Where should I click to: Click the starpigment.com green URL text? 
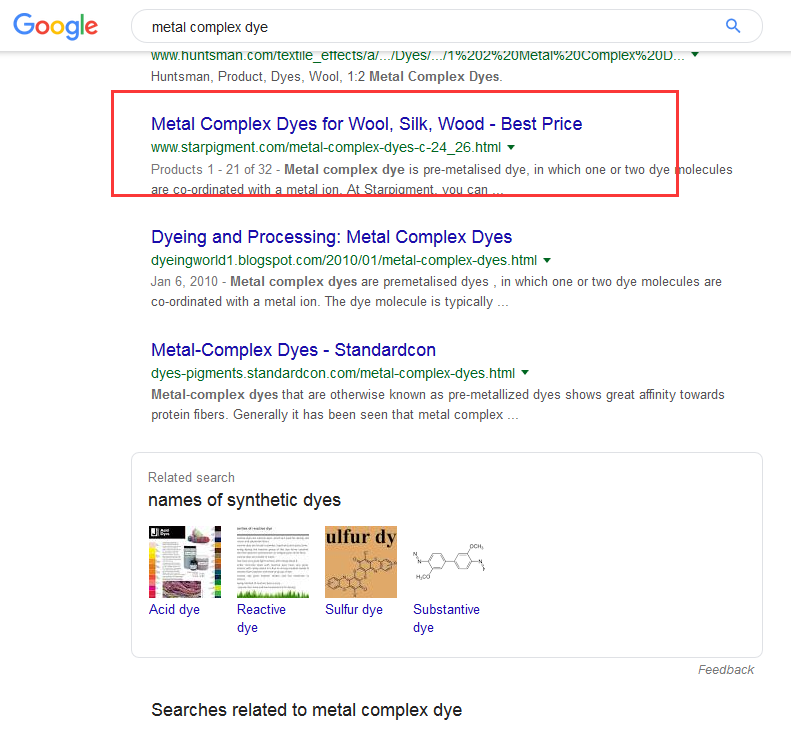(x=326, y=147)
